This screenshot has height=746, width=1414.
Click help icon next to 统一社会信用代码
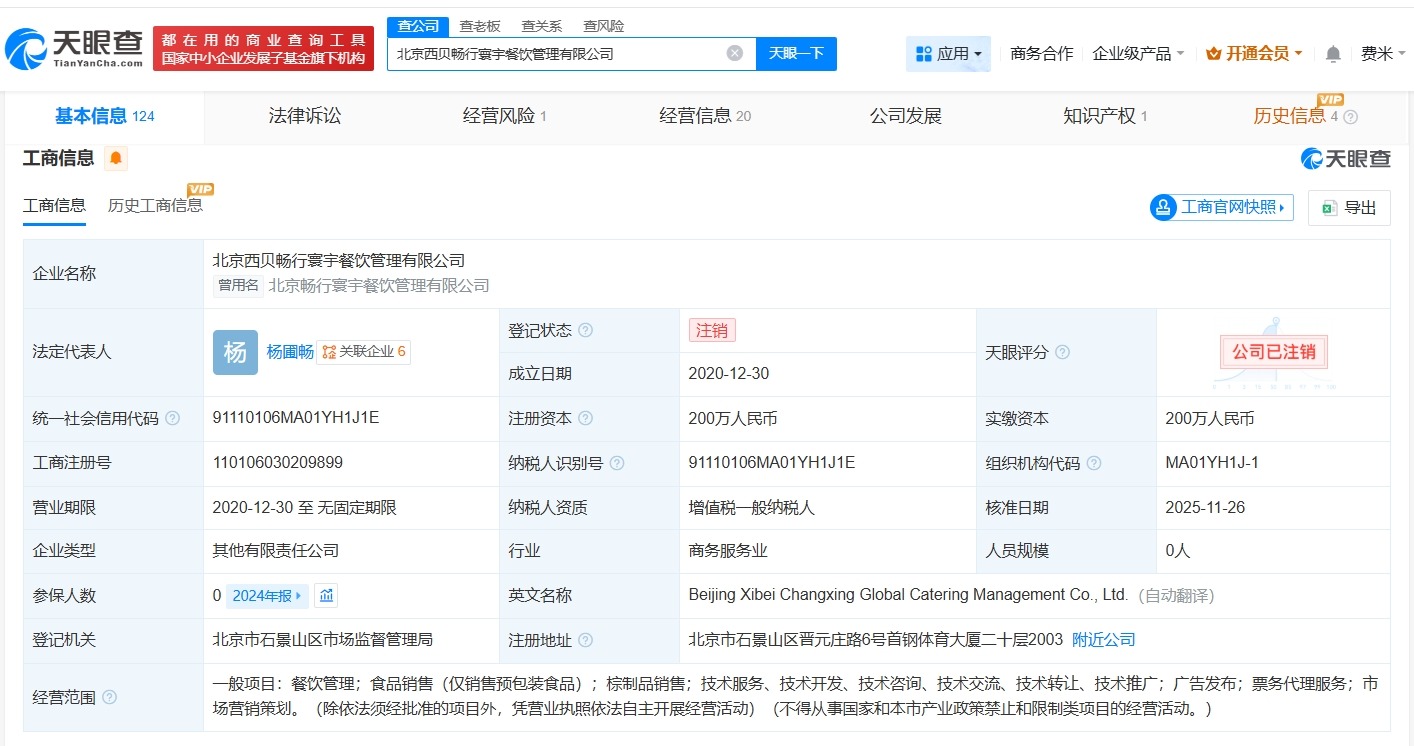click(x=173, y=419)
